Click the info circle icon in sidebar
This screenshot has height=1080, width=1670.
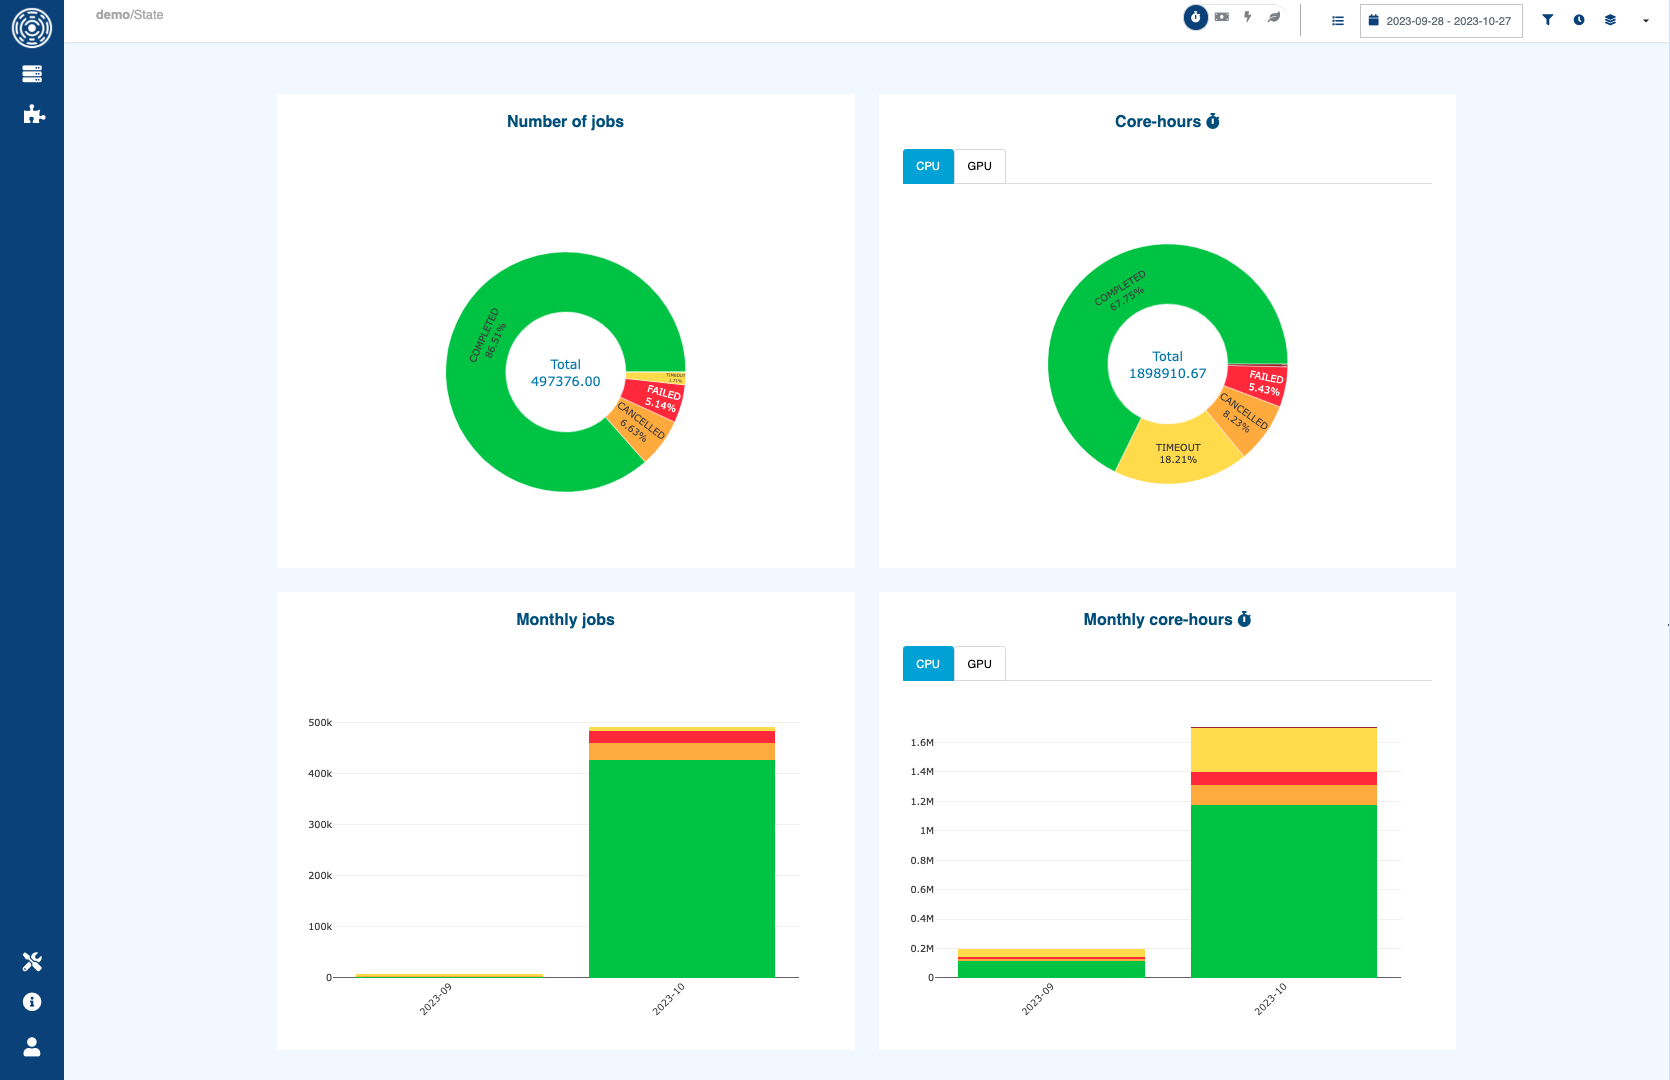click(x=32, y=1002)
